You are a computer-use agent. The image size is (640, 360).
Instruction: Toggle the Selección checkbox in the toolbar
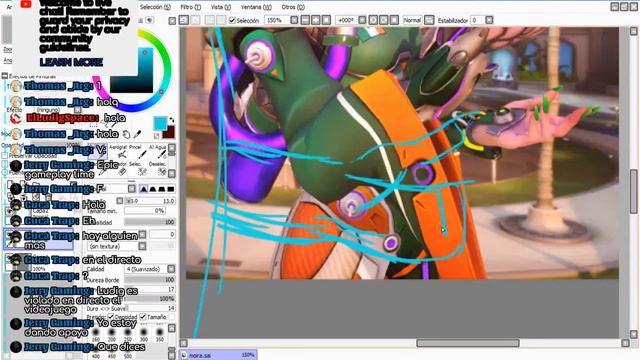click(232, 20)
